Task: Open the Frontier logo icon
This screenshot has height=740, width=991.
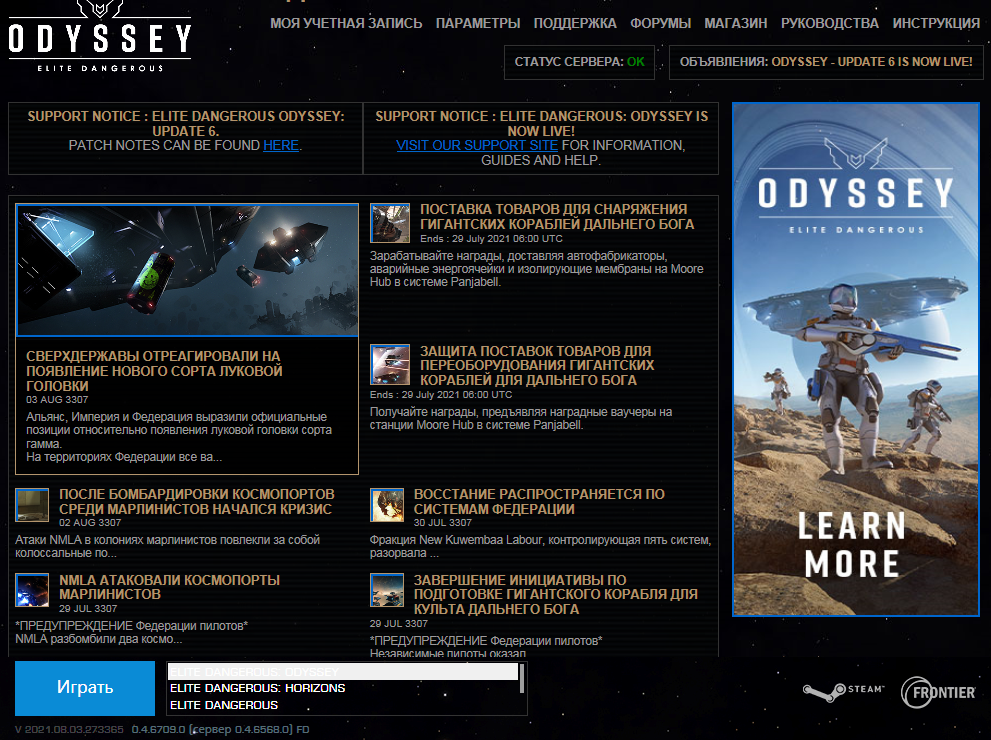Action: click(938, 693)
